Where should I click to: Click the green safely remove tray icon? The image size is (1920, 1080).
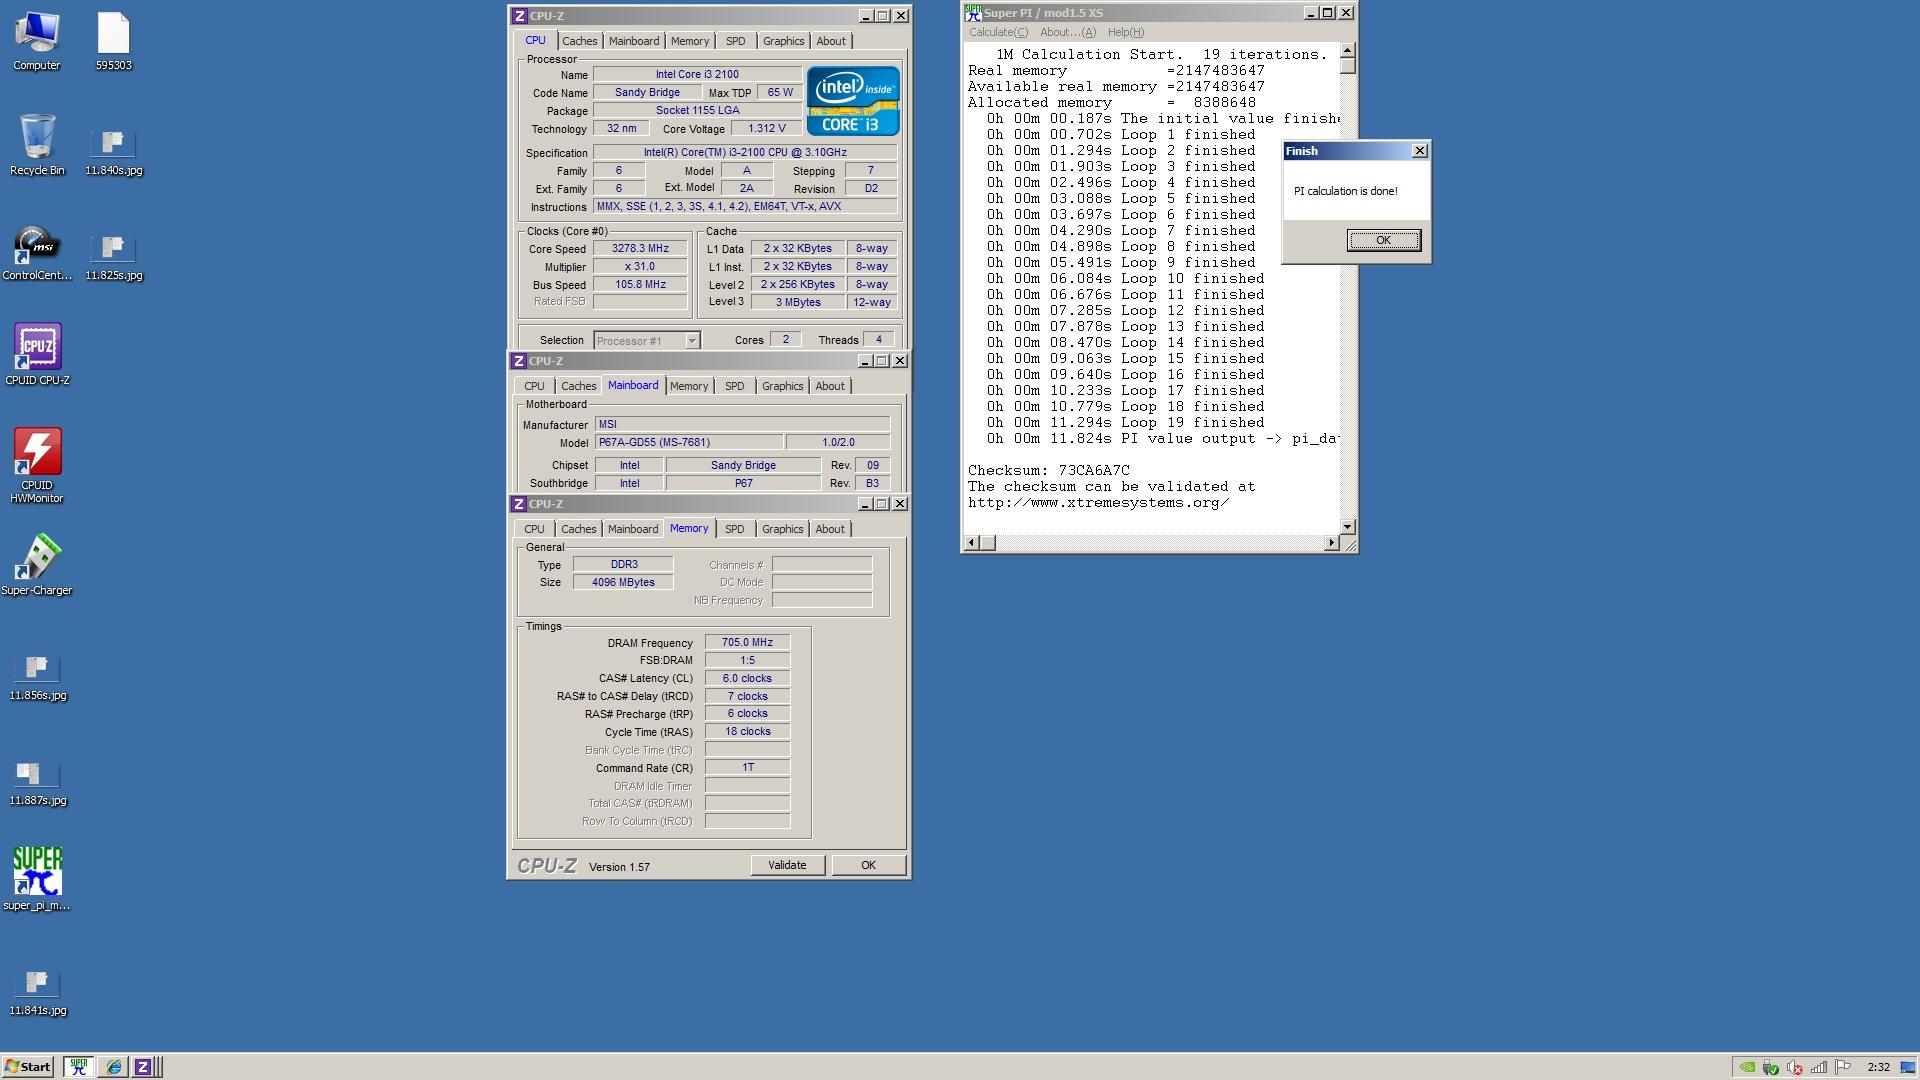click(1771, 1067)
